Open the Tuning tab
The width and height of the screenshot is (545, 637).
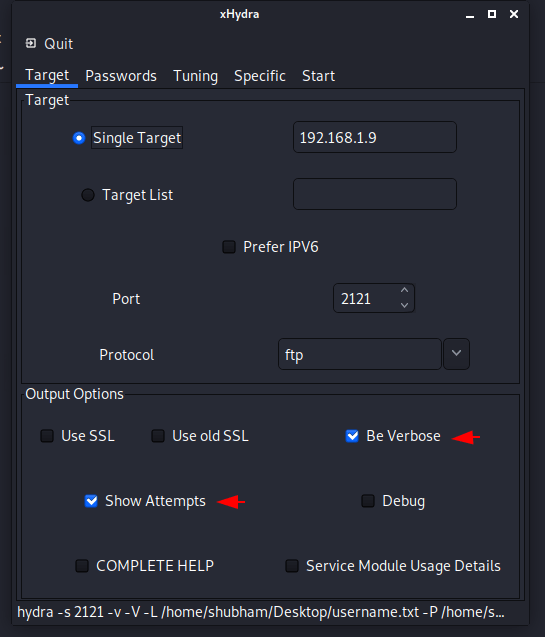point(195,76)
